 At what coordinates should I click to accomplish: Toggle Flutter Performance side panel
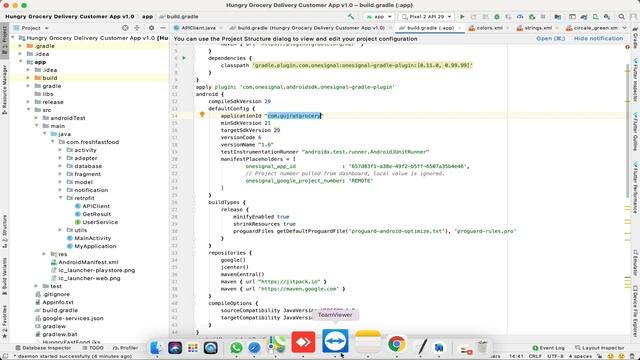[x=636, y=187]
